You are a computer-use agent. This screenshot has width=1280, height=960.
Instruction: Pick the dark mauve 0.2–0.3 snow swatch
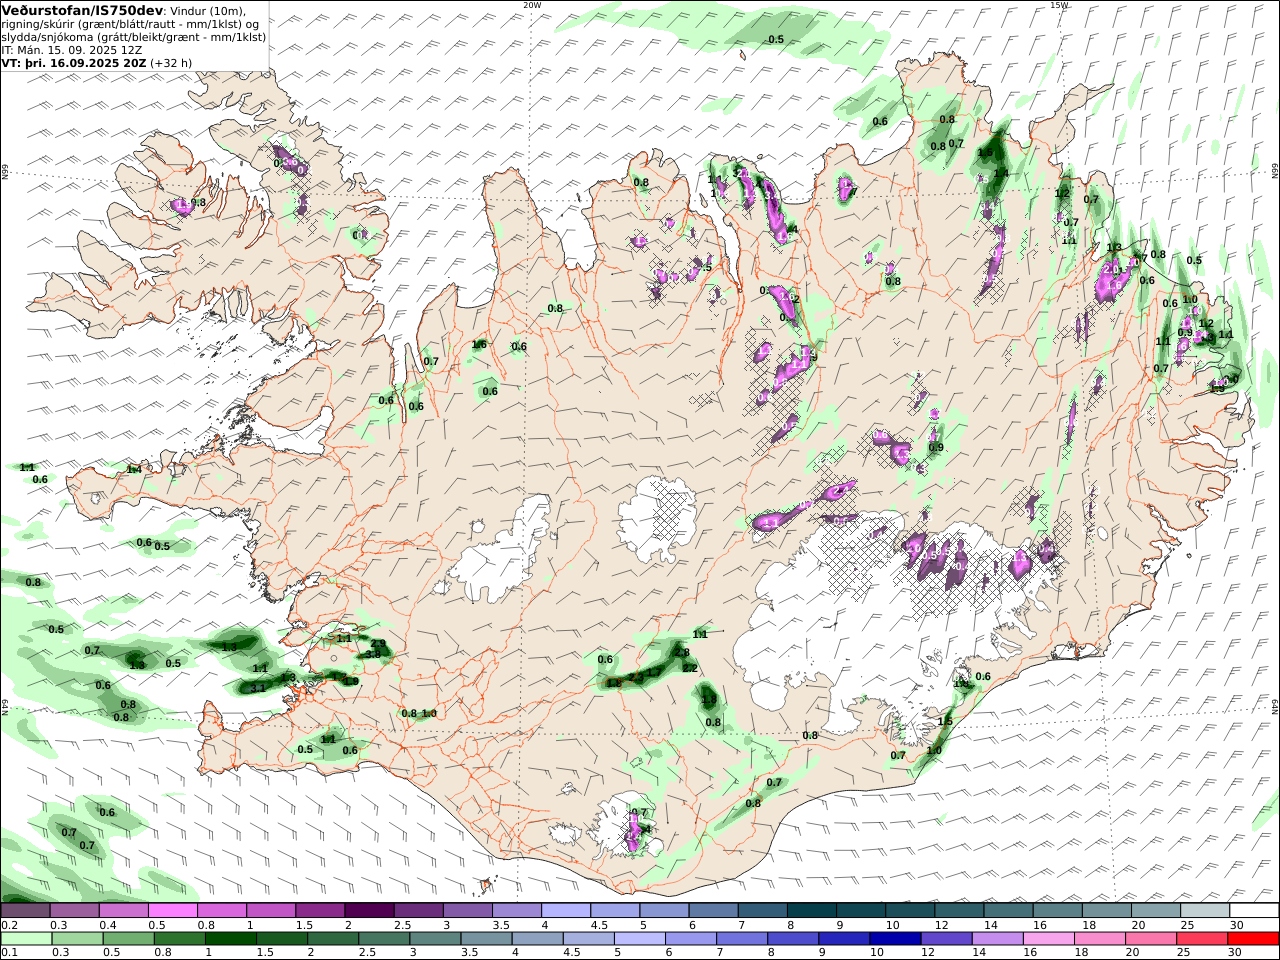click(x=25, y=911)
